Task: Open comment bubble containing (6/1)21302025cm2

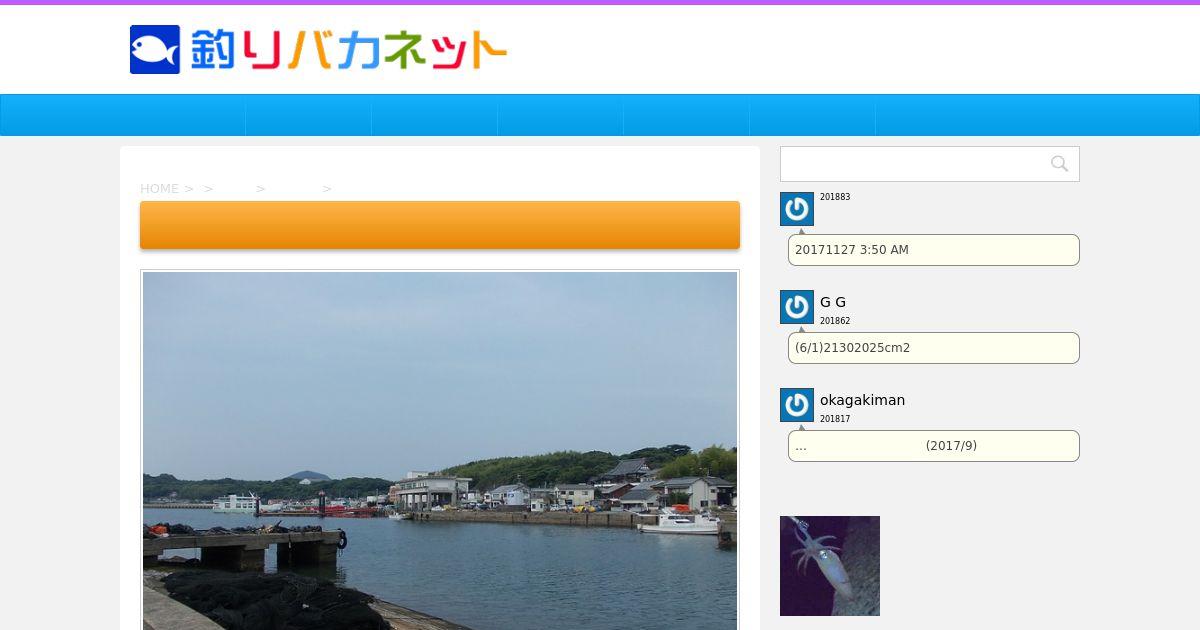Action: [x=934, y=348]
